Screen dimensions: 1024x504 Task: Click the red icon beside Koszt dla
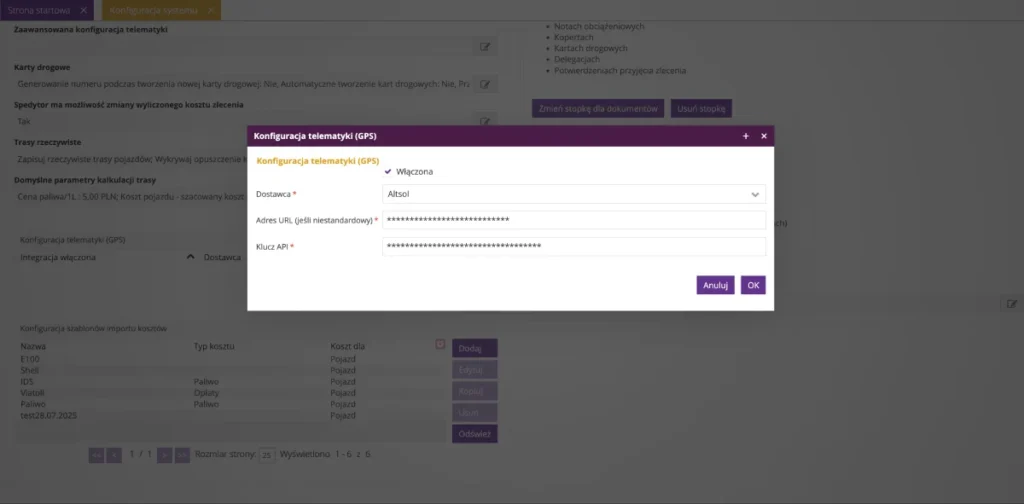[440, 344]
